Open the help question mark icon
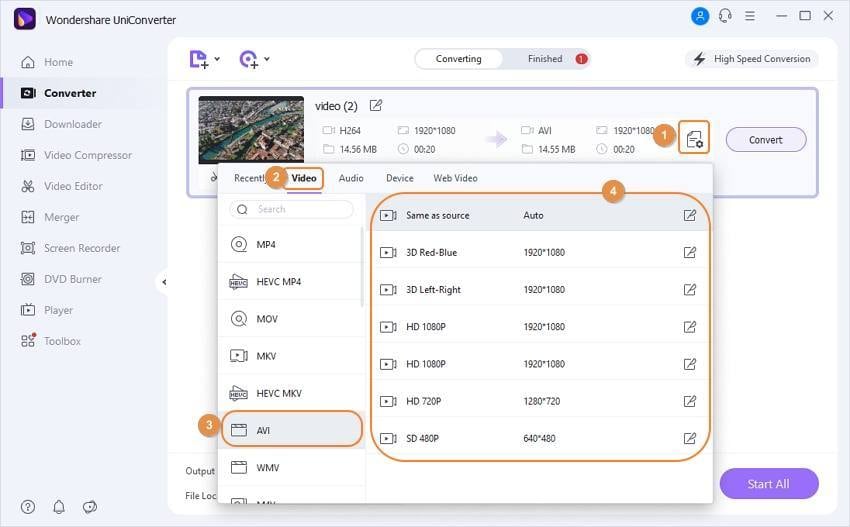 [28, 507]
